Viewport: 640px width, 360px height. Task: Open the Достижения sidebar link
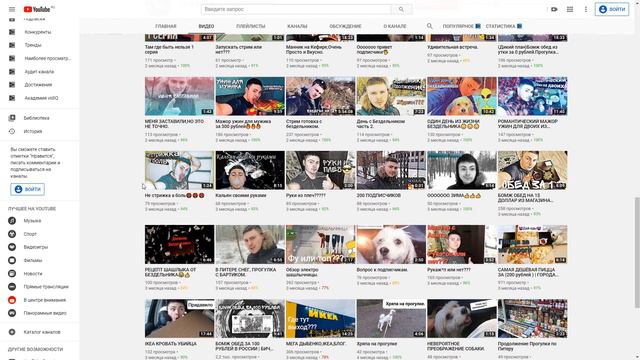point(38,84)
